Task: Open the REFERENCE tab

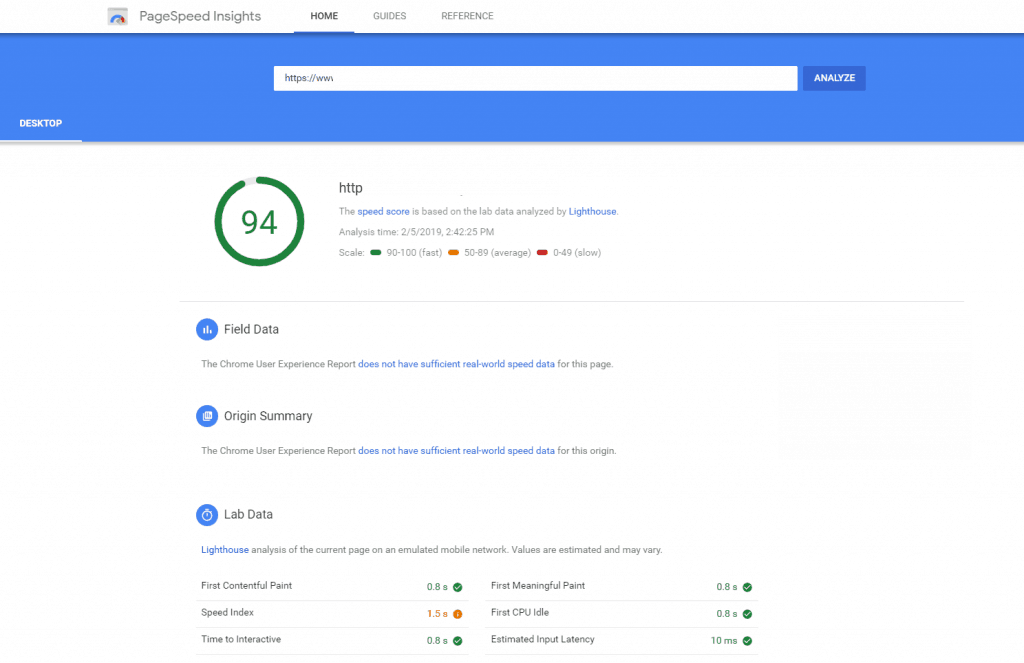Action: click(x=467, y=16)
